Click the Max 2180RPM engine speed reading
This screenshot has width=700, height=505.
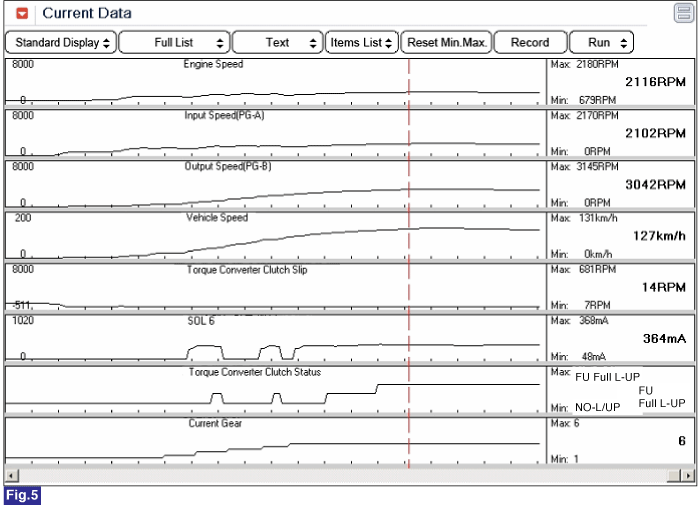point(584,64)
